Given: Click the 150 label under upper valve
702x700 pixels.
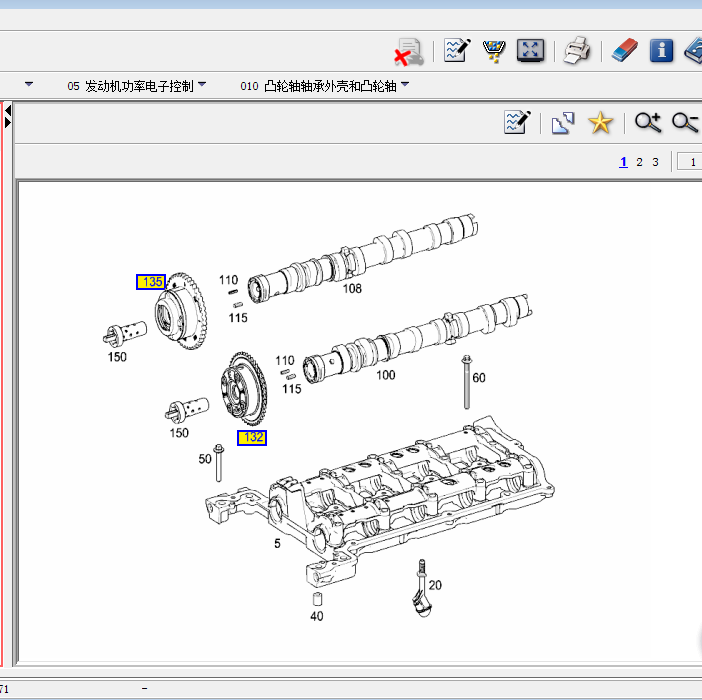Looking at the screenshot, I should (117, 357).
